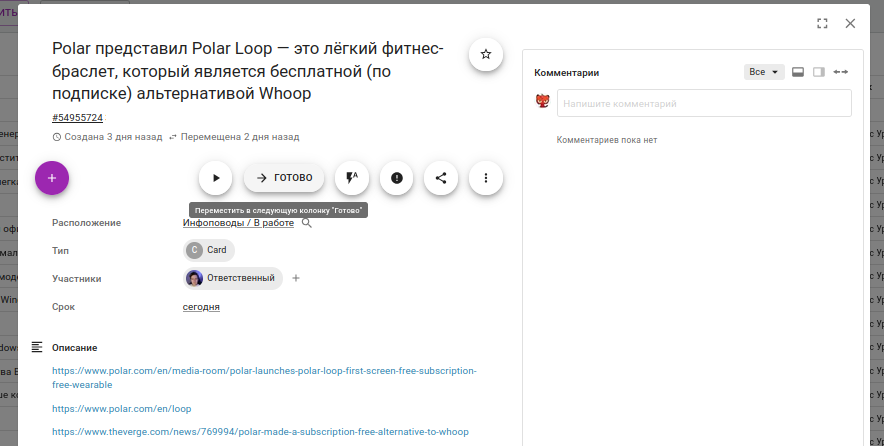The image size is (884, 446).
Task: Open the theverge.com article link
Action: tap(260, 432)
